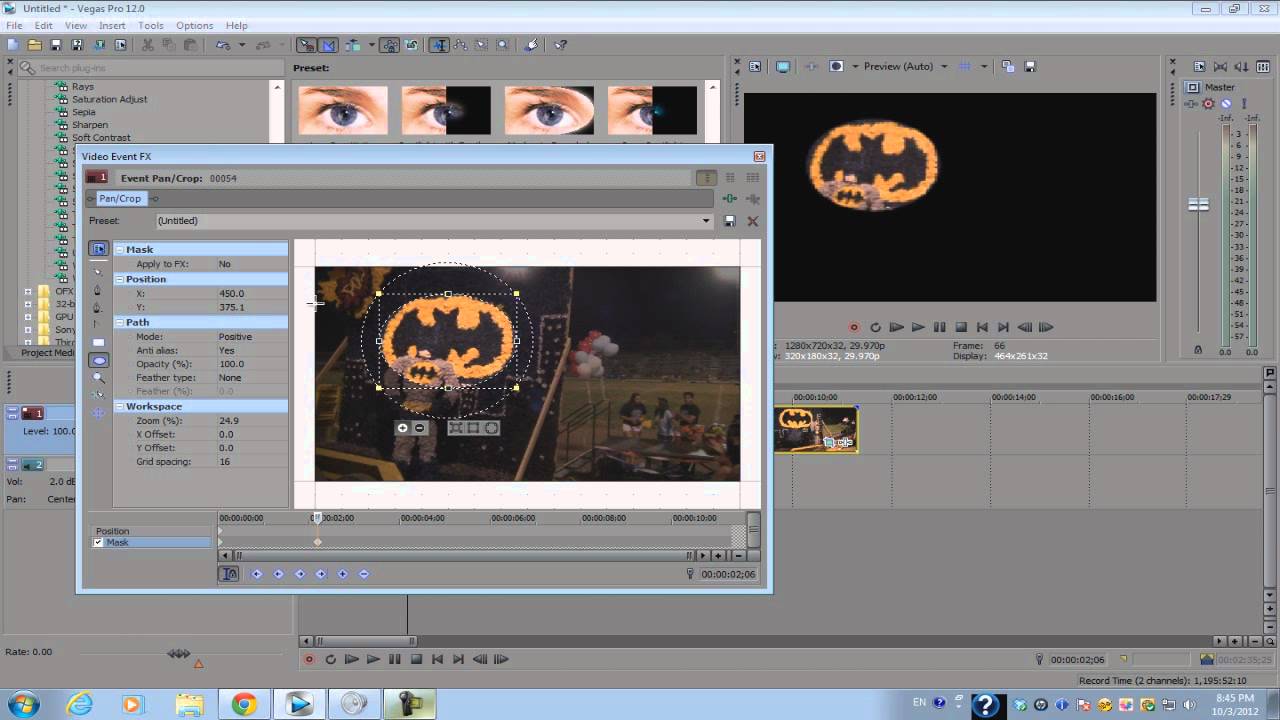1280x720 pixels.
Task: Toggle the Mask checkbox in keyframe track
Action: (98, 543)
